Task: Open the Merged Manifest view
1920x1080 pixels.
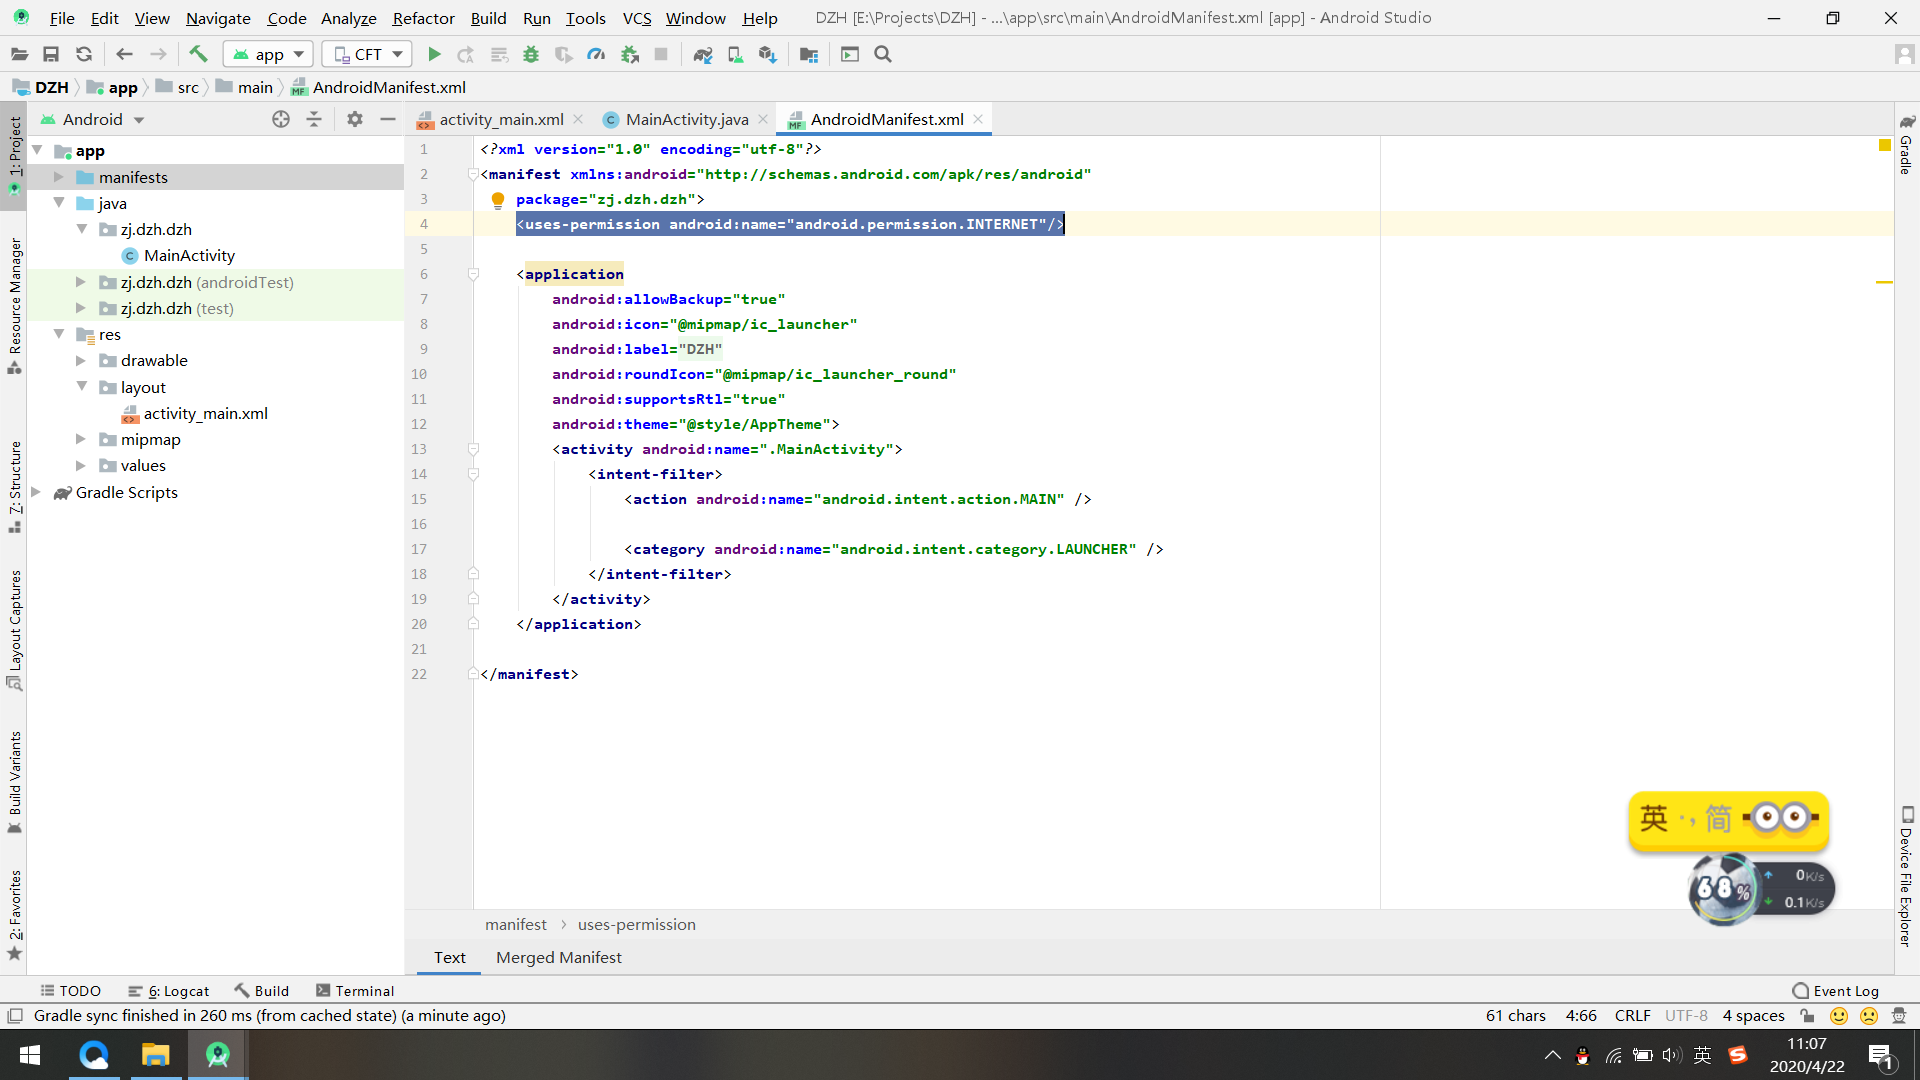Action: (558, 957)
